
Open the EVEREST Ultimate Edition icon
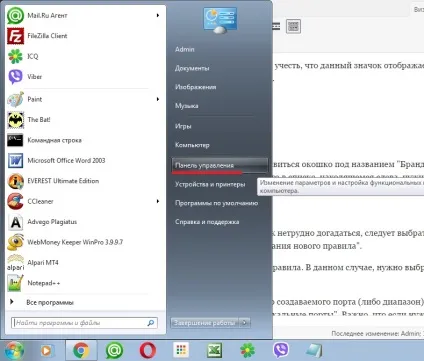[x=15, y=181]
